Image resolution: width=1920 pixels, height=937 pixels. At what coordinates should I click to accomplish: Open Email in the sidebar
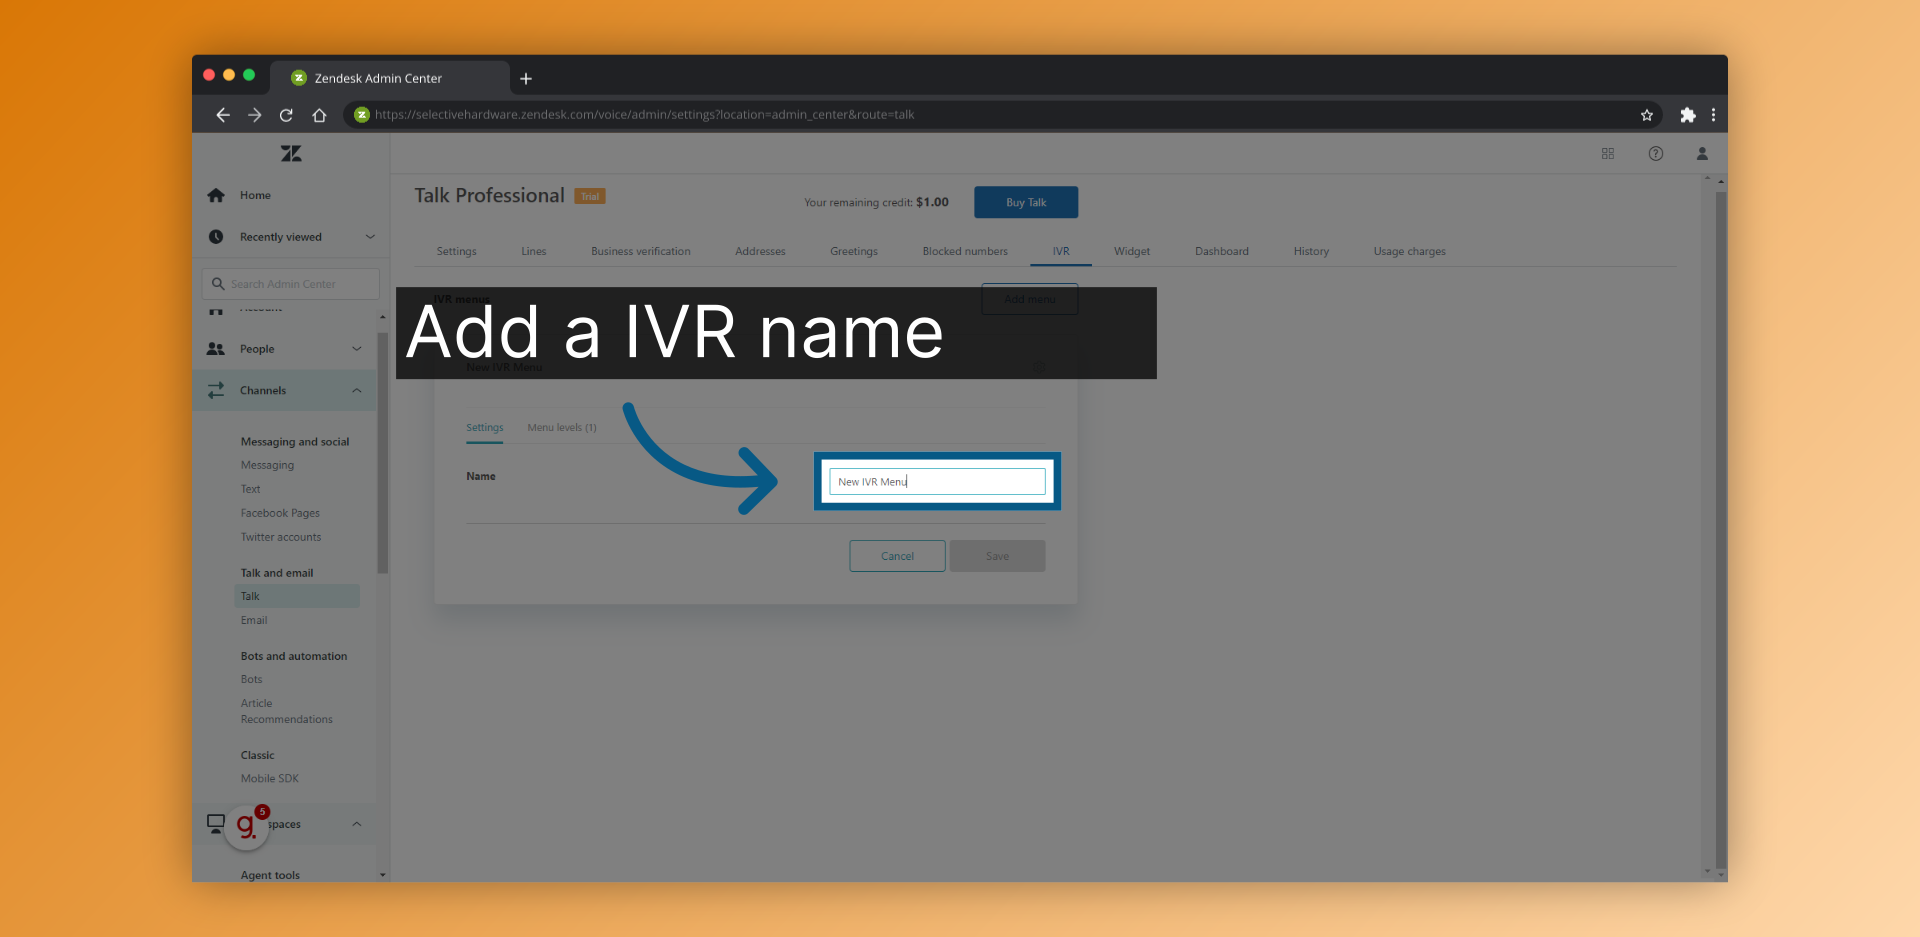[254, 620]
